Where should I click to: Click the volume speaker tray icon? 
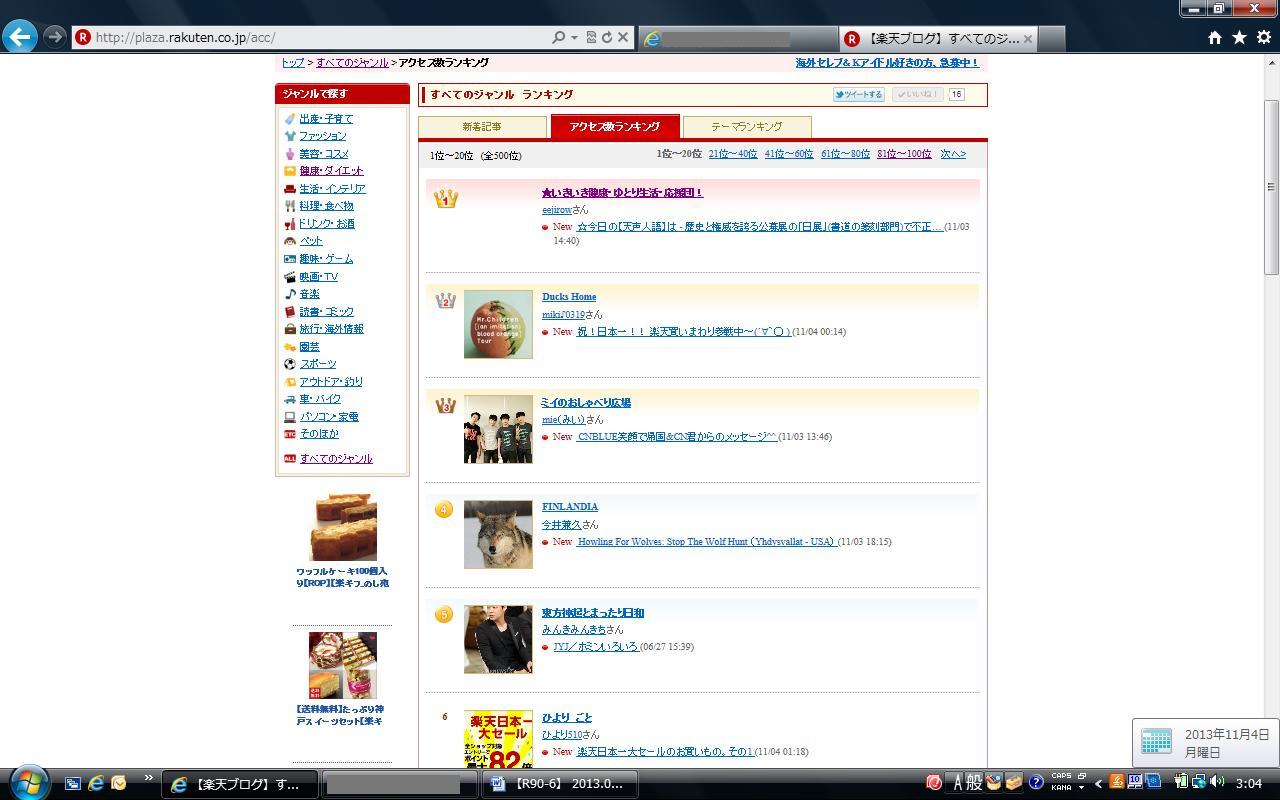[x=1216, y=783]
